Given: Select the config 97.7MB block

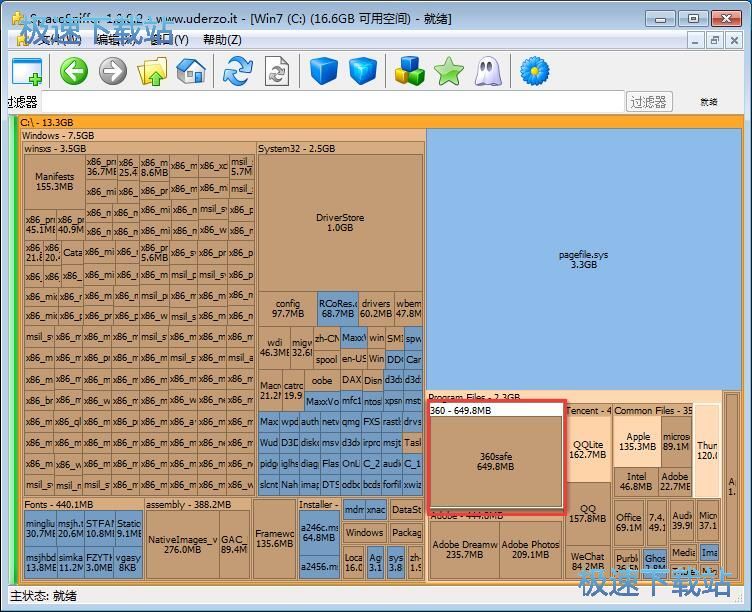Looking at the screenshot, I should click(x=288, y=308).
